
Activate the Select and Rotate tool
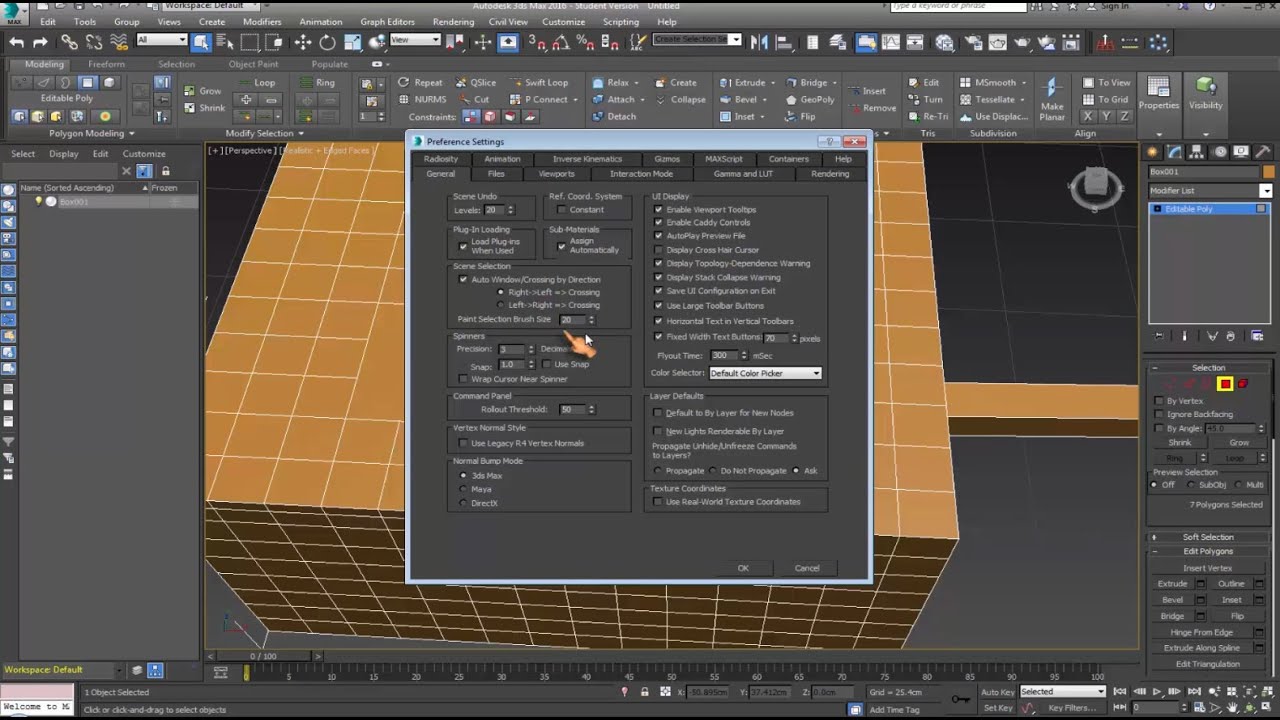click(x=327, y=42)
